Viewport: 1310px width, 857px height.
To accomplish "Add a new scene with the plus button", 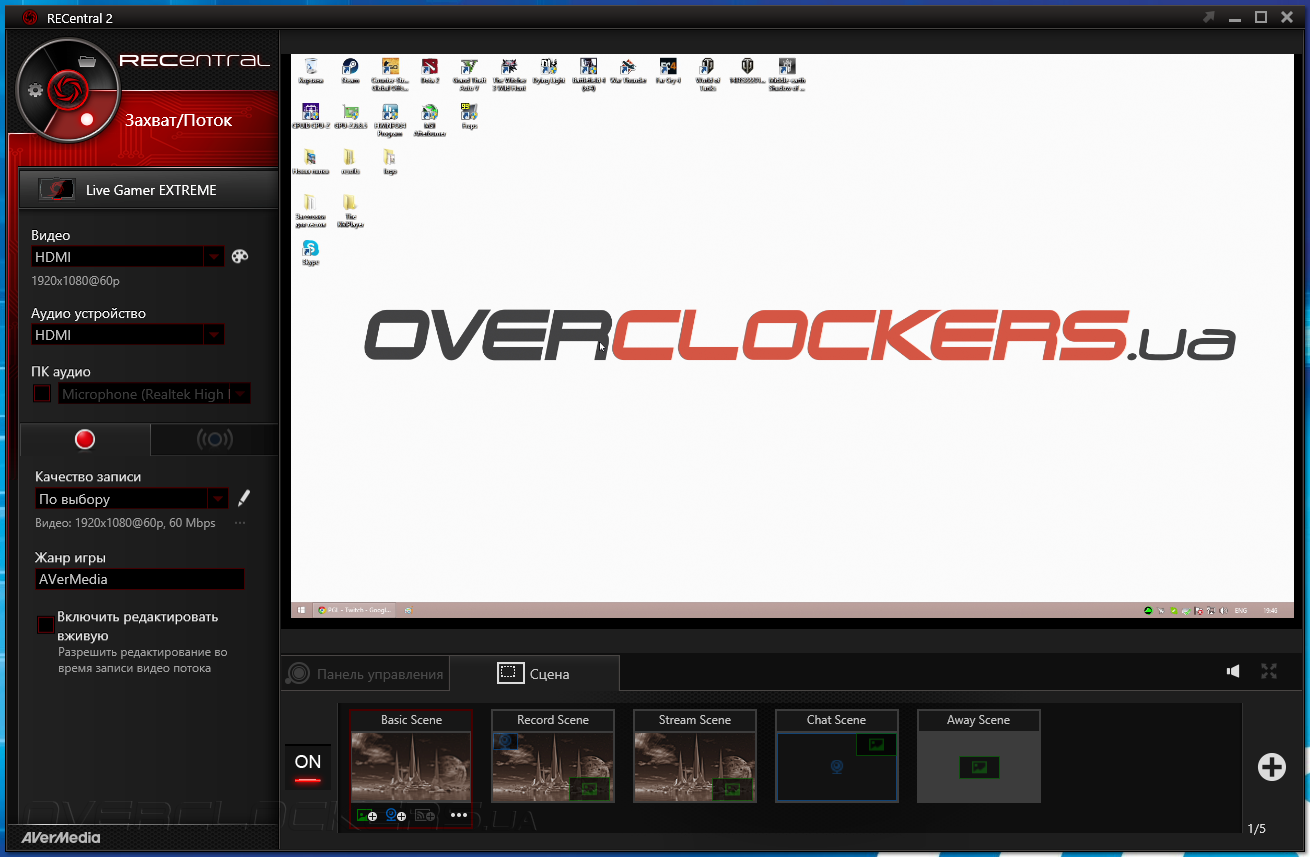I will coord(1271,767).
